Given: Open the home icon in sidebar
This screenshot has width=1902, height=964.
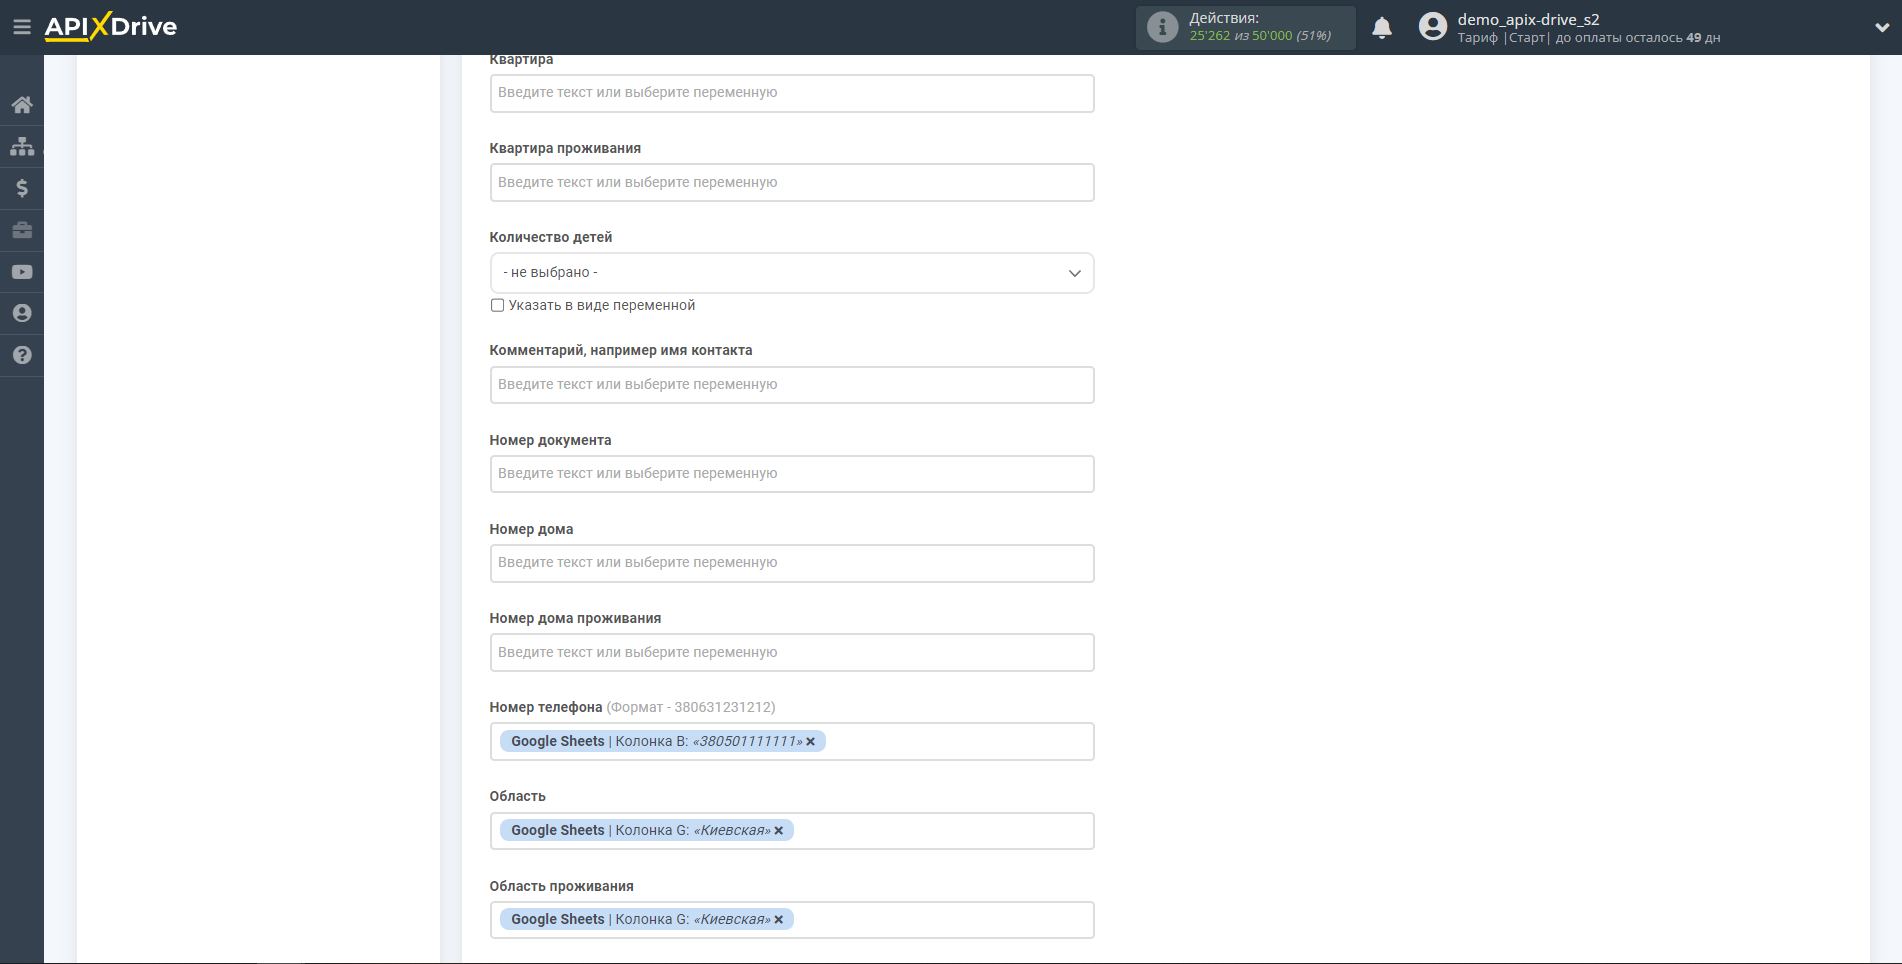Looking at the screenshot, I should tap(22, 105).
